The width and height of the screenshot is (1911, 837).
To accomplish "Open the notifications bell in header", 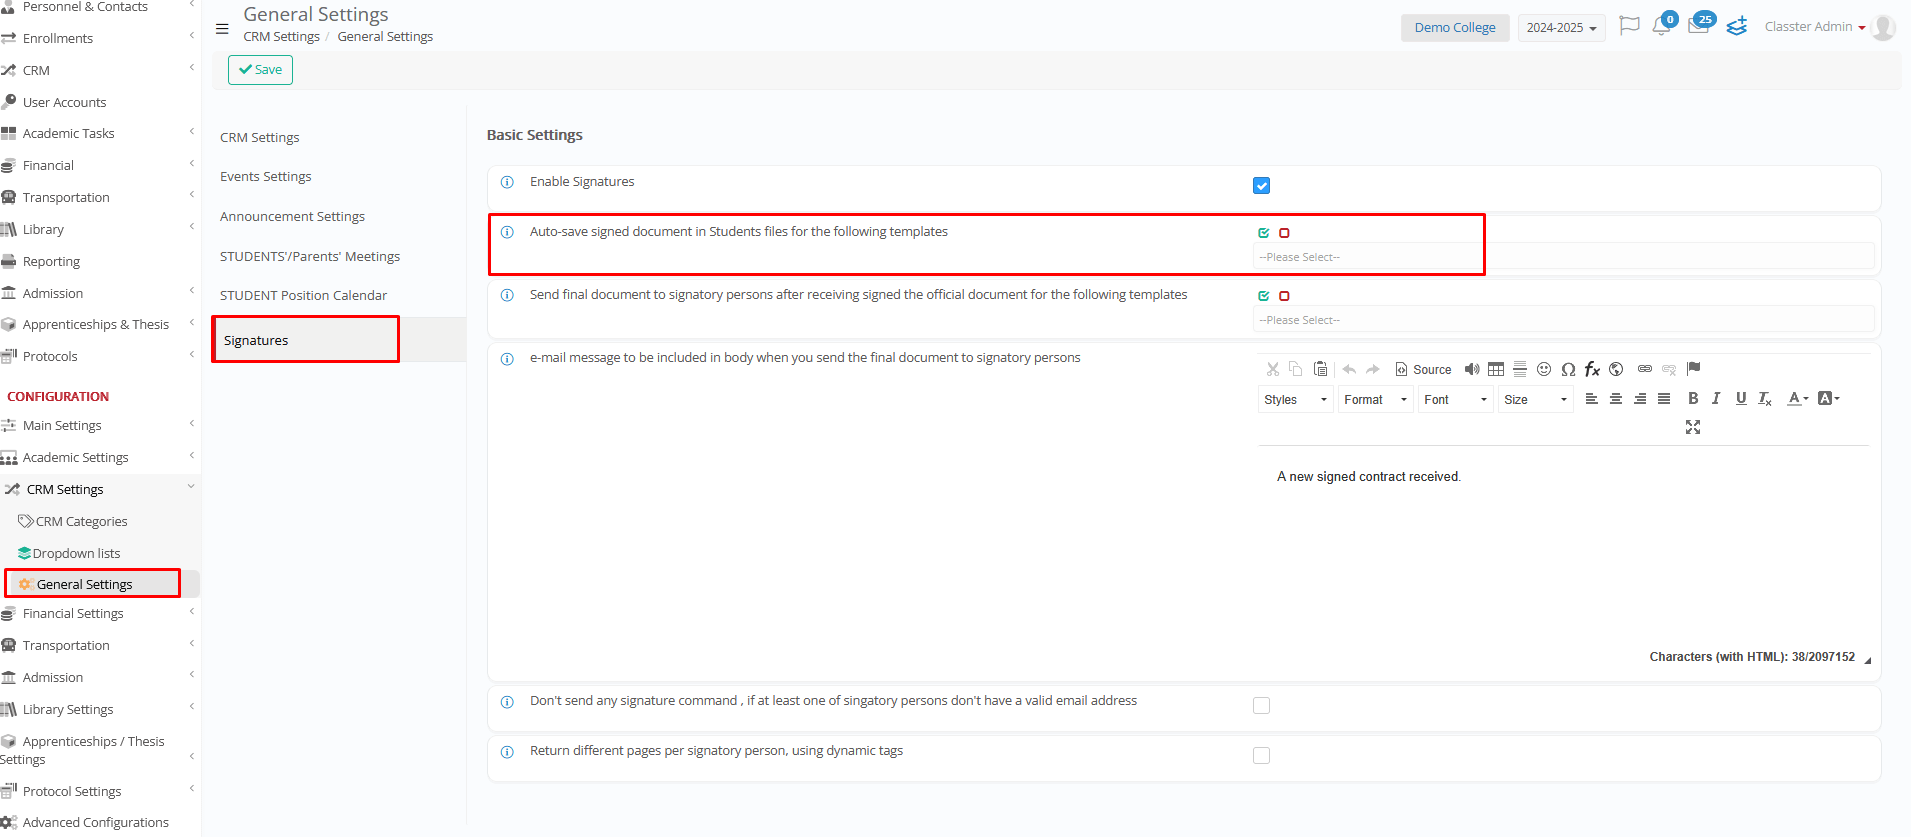I will tap(1661, 26).
